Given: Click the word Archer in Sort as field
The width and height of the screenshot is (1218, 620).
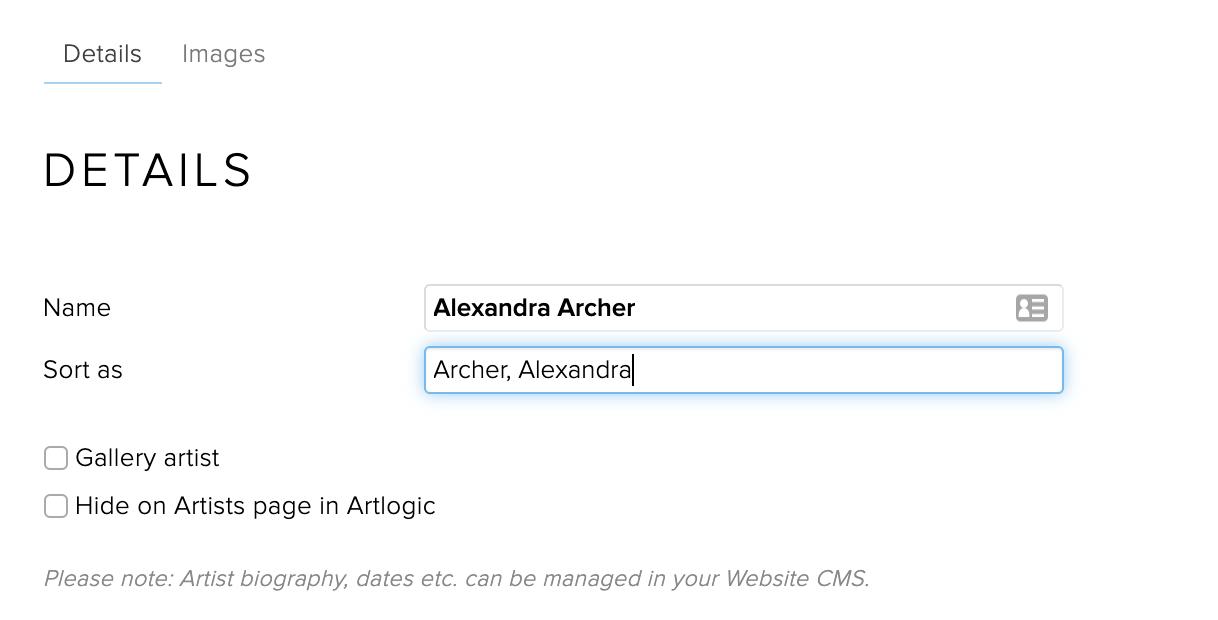Looking at the screenshot, I should coord(470,370).
